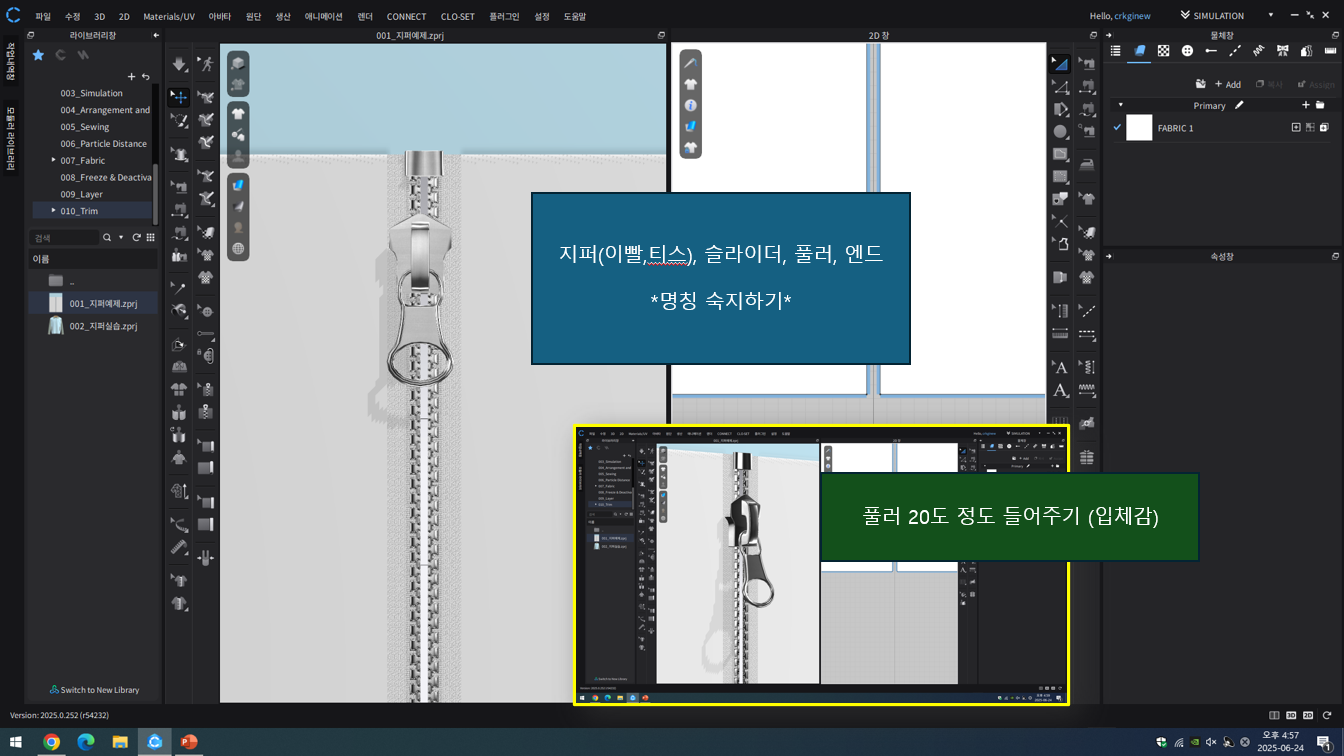This screenshot has height=756, width=1344.
Task: Expand the 007_Fabric tree arrow
Action: click(x=54, y=160)
